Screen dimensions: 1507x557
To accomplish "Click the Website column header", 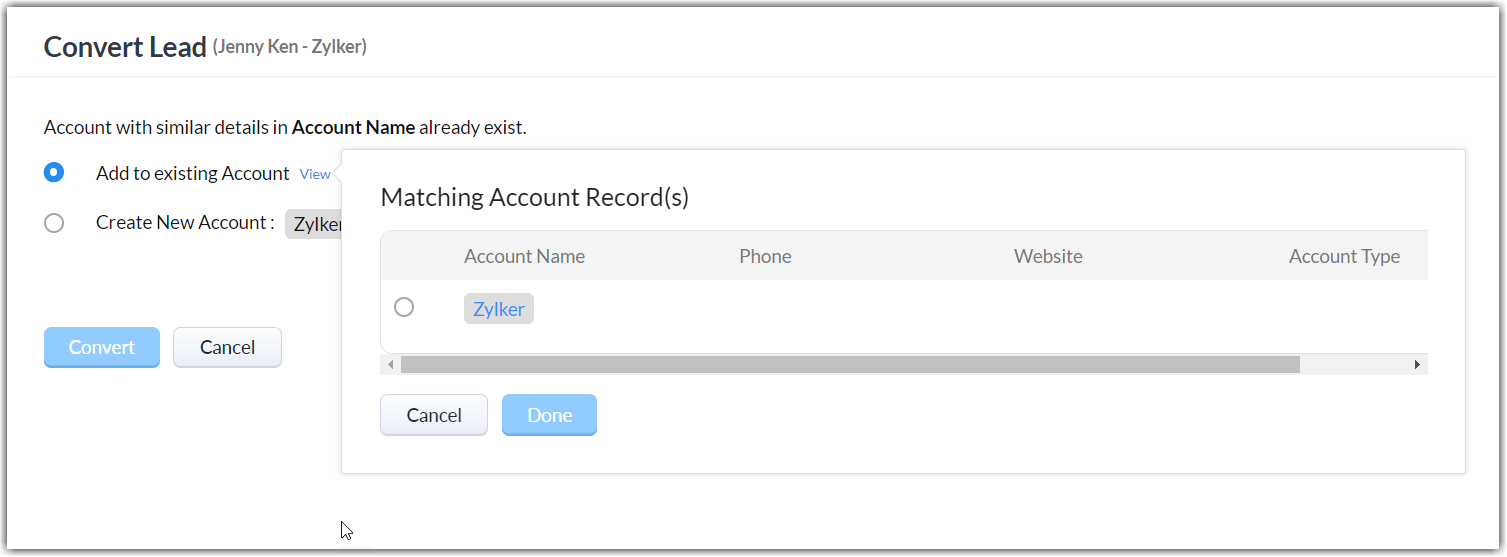I will click(x=1048, y=256).
